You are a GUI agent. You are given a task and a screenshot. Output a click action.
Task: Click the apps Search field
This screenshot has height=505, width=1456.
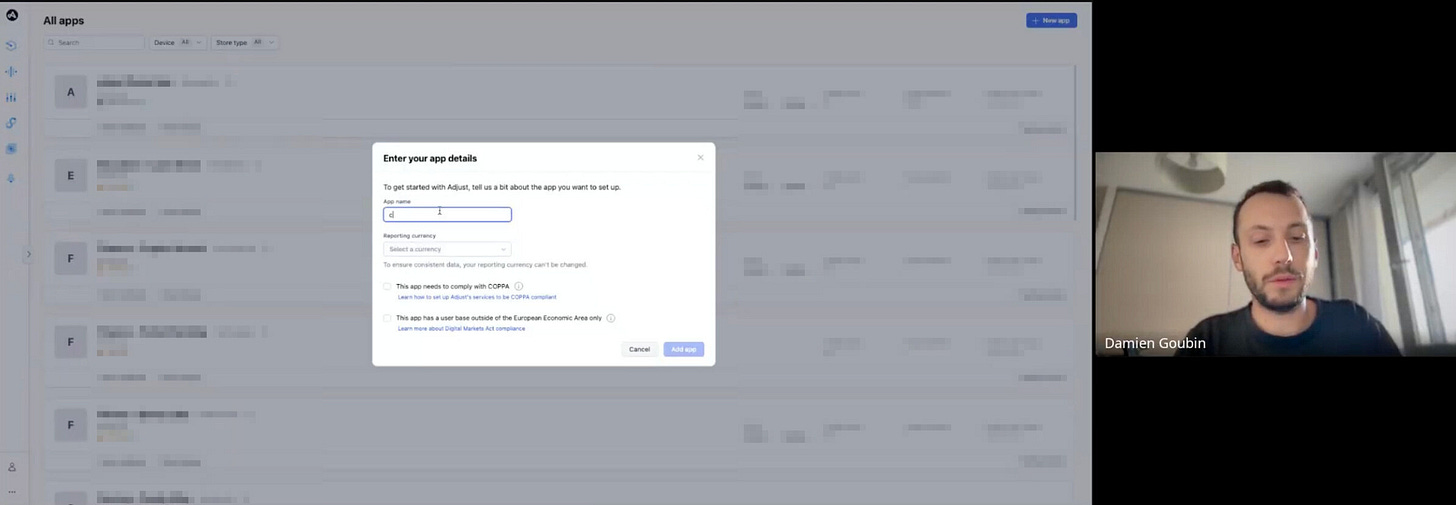point(95,43)
